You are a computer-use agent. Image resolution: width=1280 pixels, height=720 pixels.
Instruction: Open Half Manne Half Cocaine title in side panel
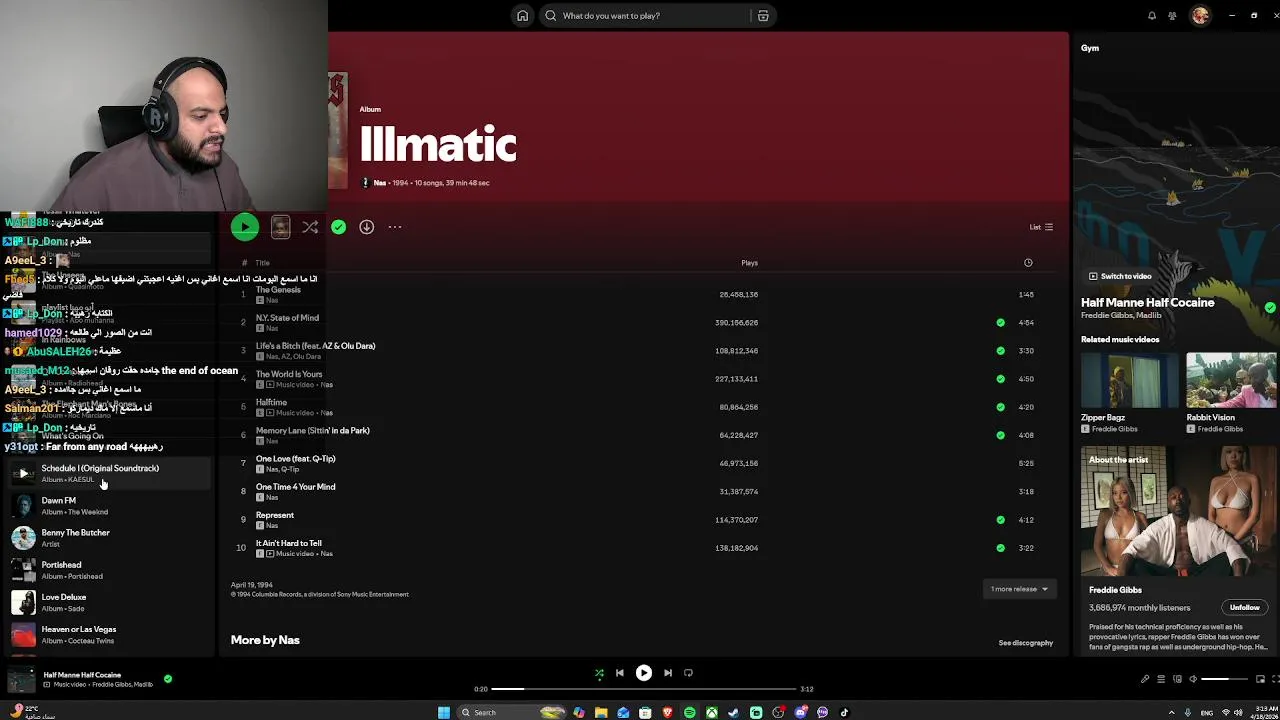click(1147, 302)
